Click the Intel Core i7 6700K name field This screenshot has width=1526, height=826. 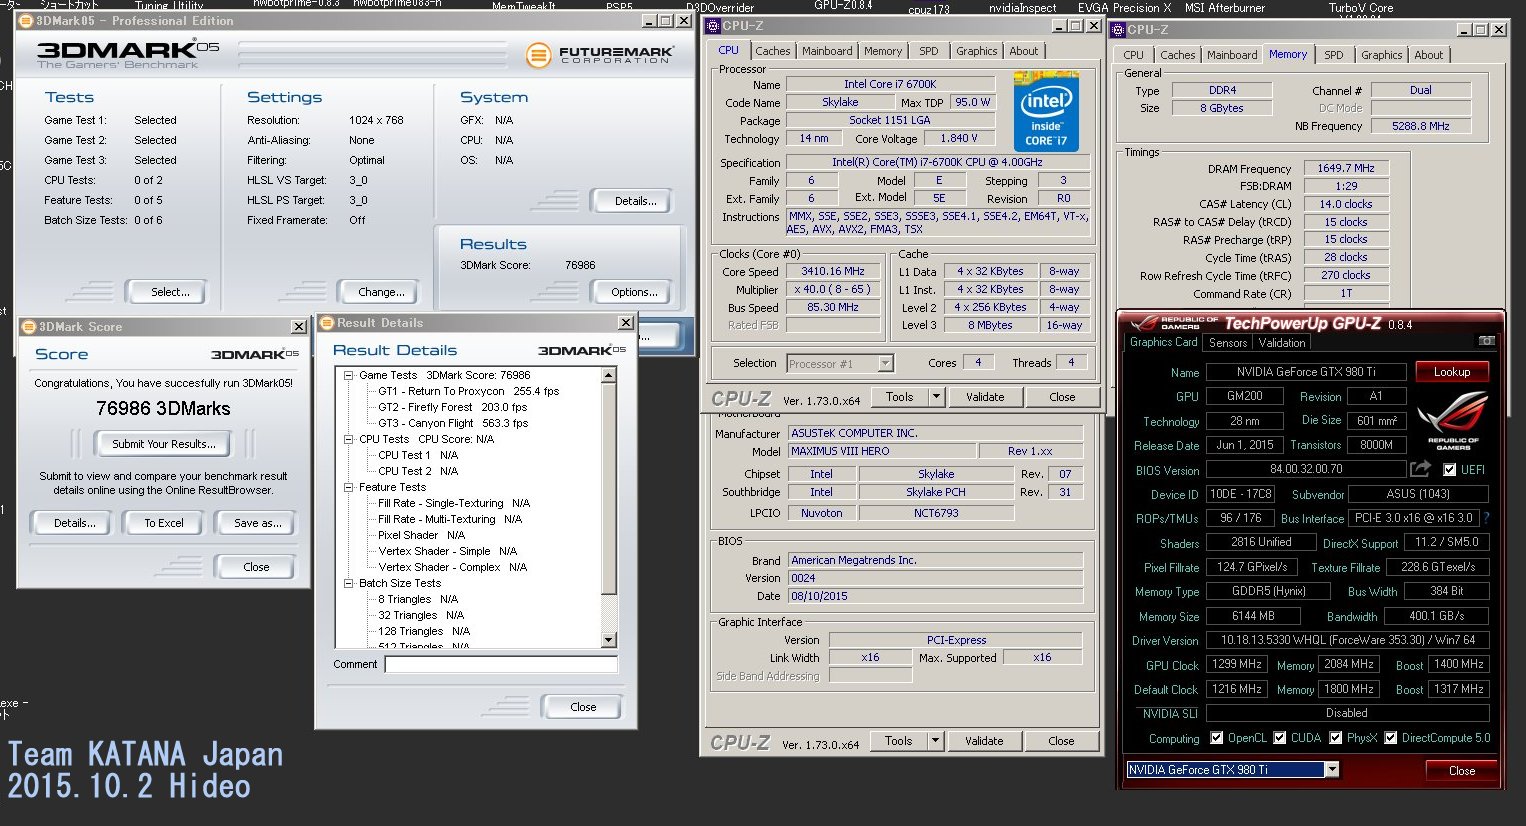coord(890,84)
